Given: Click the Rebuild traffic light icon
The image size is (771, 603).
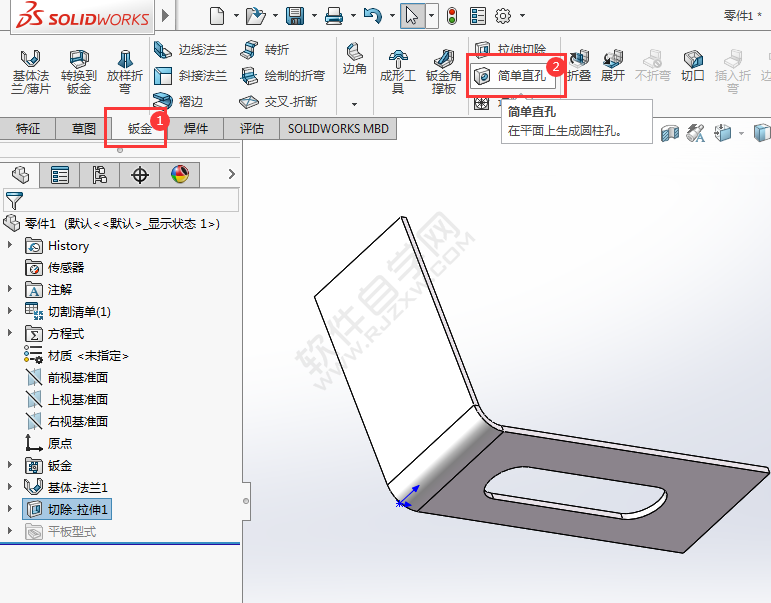Looking at the screenshot, I should click(452, 16).
